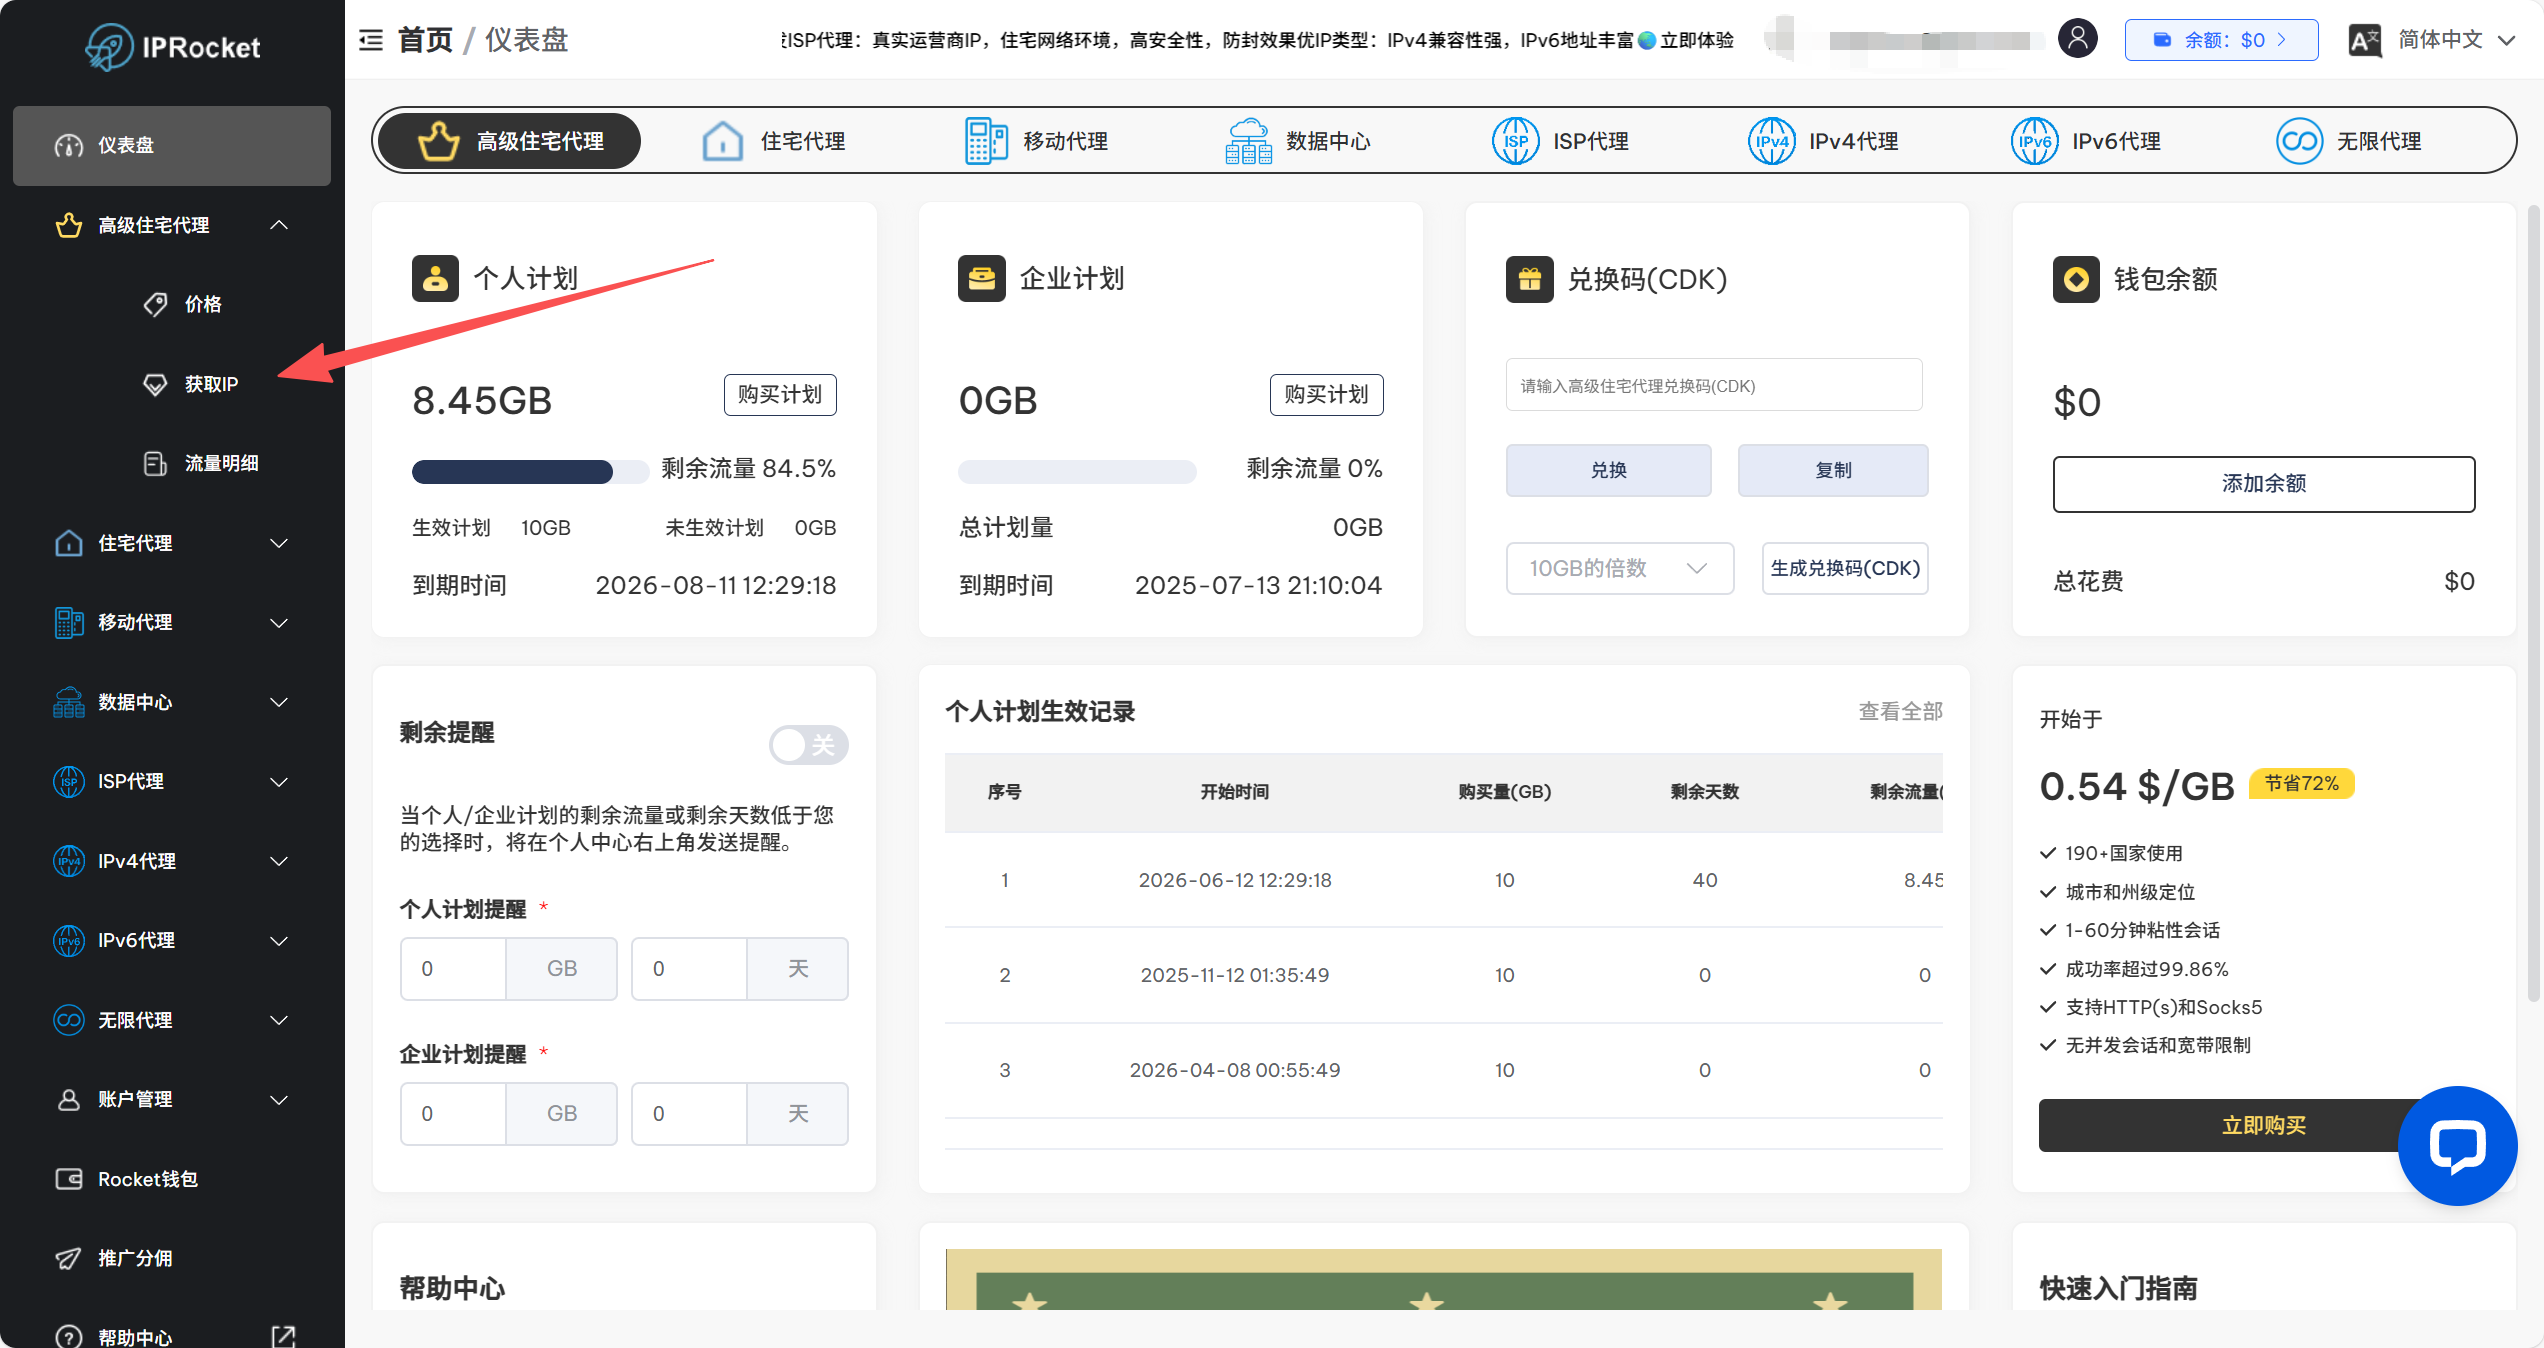Image resolution: width=2544 pixels, height=1348 pixels.
Task: Expand the IPv4代理 sidebar chevron
Action: click(x=279, y=861)
